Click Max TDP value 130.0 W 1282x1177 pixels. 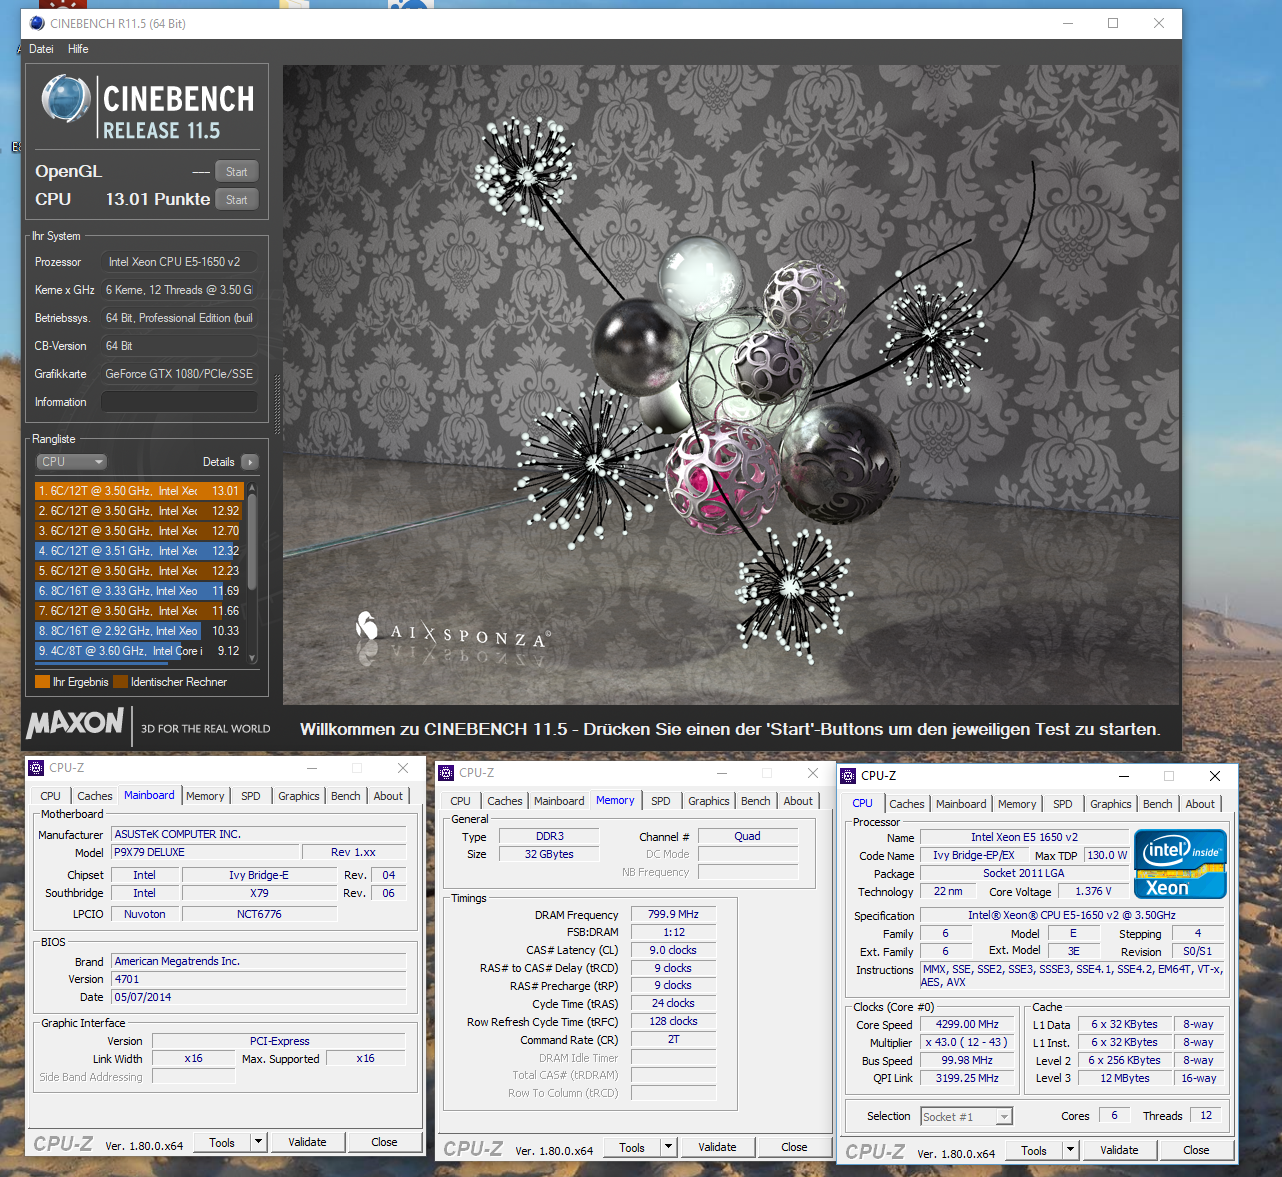click(x=1107, y=855)
